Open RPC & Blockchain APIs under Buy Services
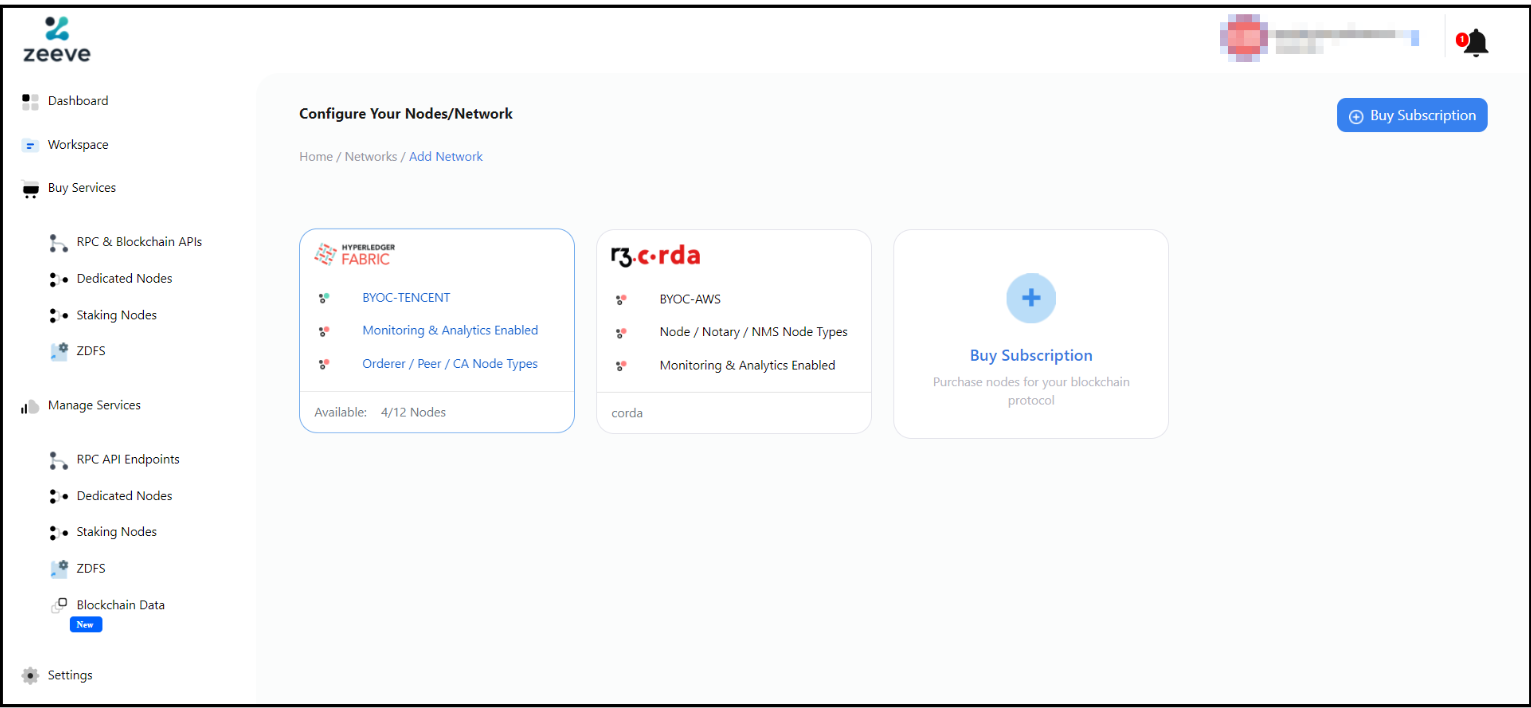The height and width of the screenshot is (708, 1531). pos(139,242)
